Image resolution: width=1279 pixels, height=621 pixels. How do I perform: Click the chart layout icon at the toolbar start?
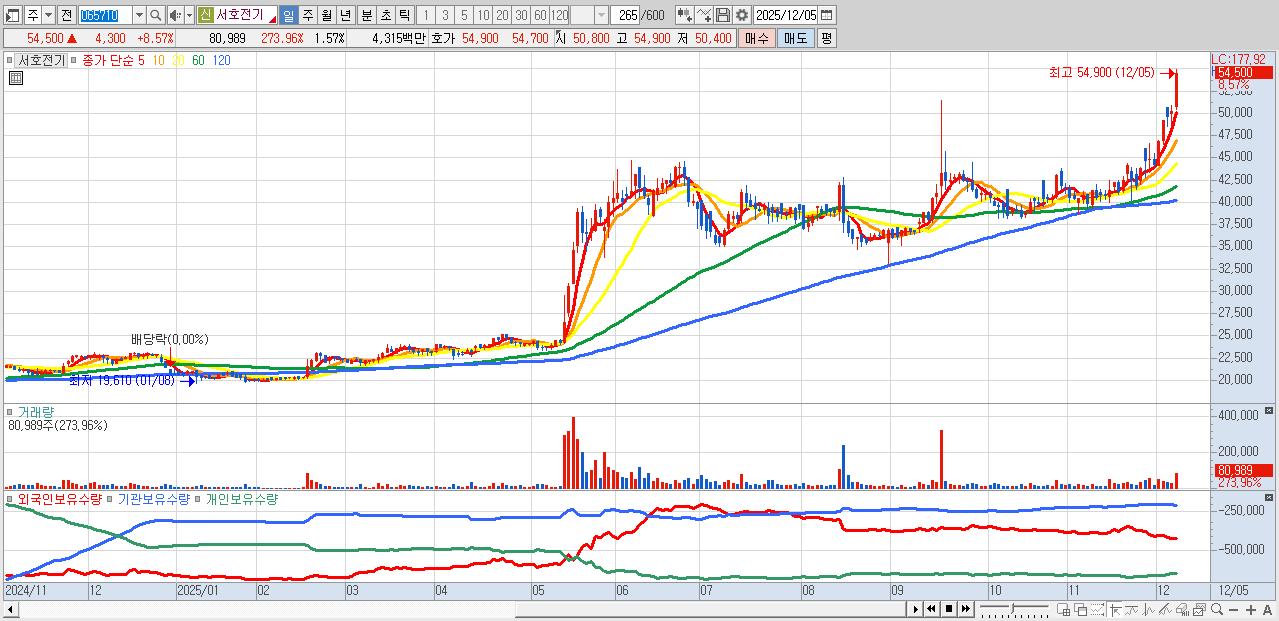12,15
